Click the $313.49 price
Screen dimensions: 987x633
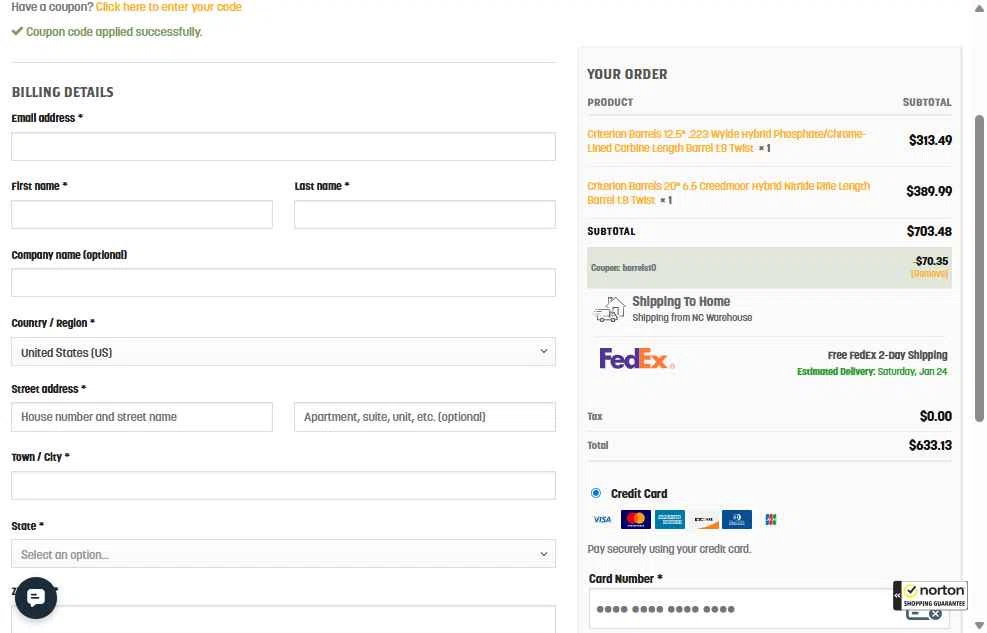(x=930, y=140)
